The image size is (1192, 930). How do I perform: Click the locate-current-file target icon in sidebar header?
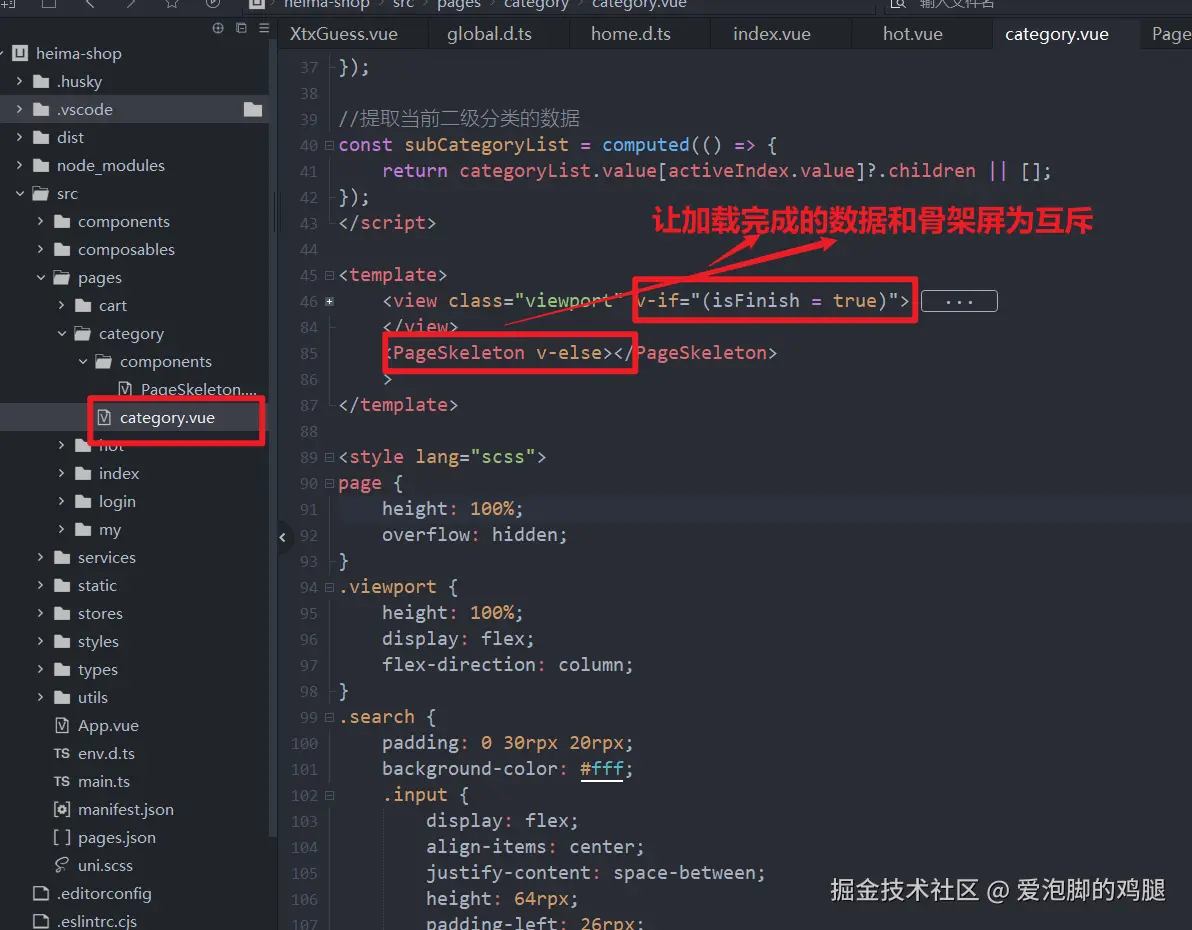point(218,28)
